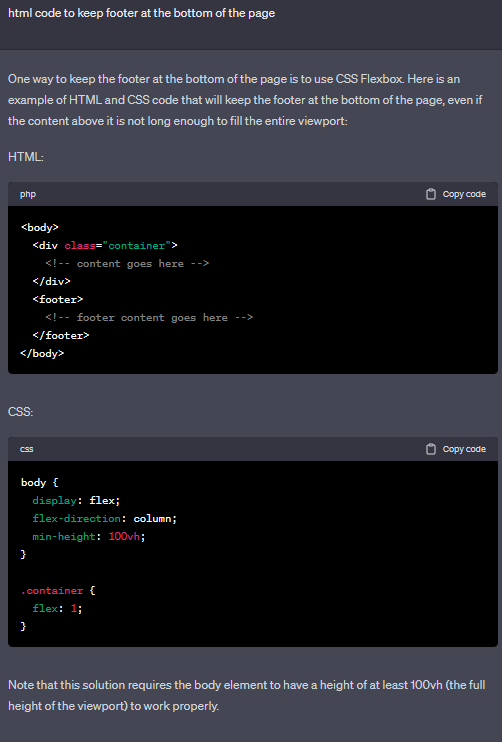Screen dimensions: 502x742
Task: Click the closing </div> tag line
Action: [x=52, y=282]
